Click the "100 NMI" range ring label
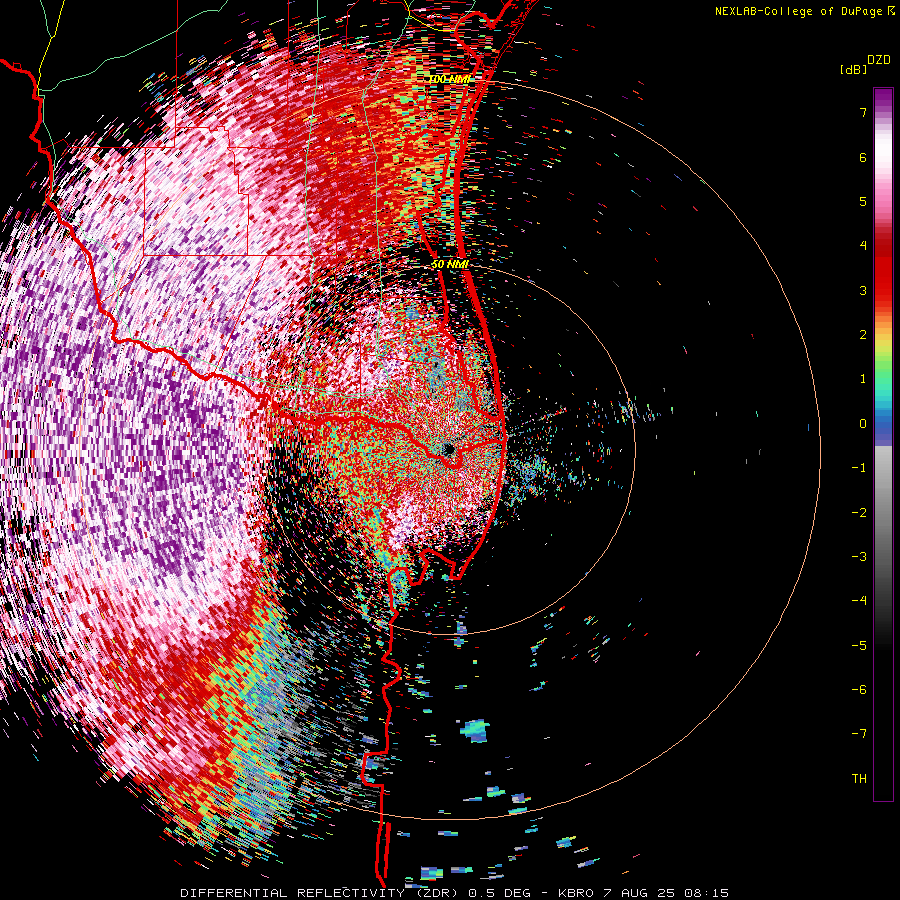The image size is (900, 900). pos(449,79)
